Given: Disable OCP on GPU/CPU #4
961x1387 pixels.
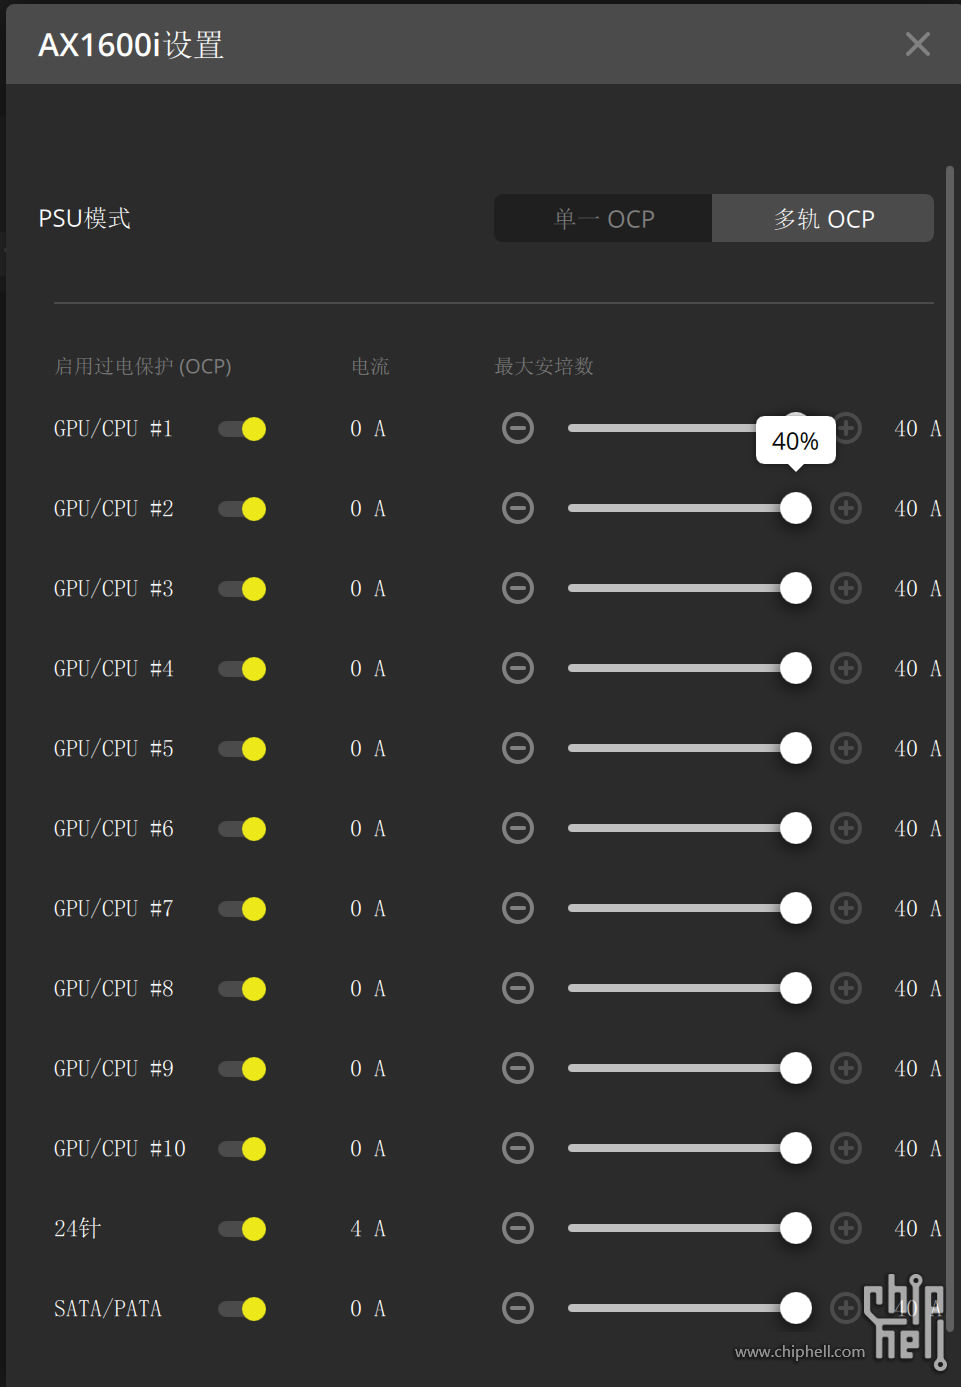Looking at the screenshot, I should click(x=242, y=669).
